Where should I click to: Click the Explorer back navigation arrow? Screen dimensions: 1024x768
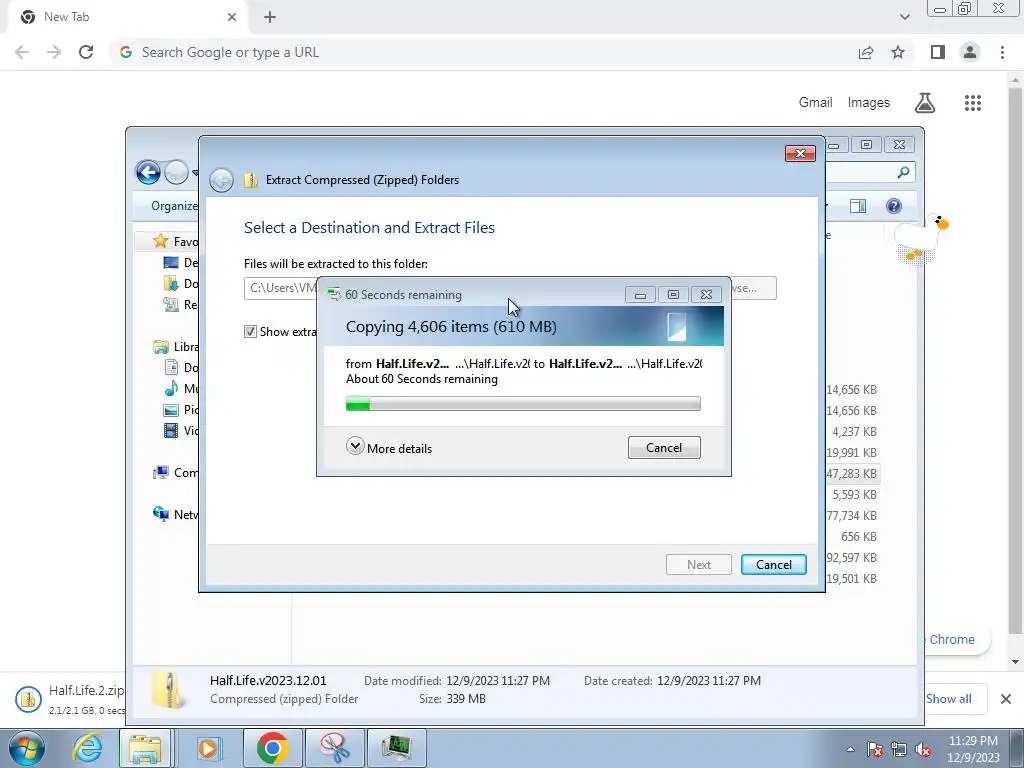pyautogui.click(x=148, y=172)
